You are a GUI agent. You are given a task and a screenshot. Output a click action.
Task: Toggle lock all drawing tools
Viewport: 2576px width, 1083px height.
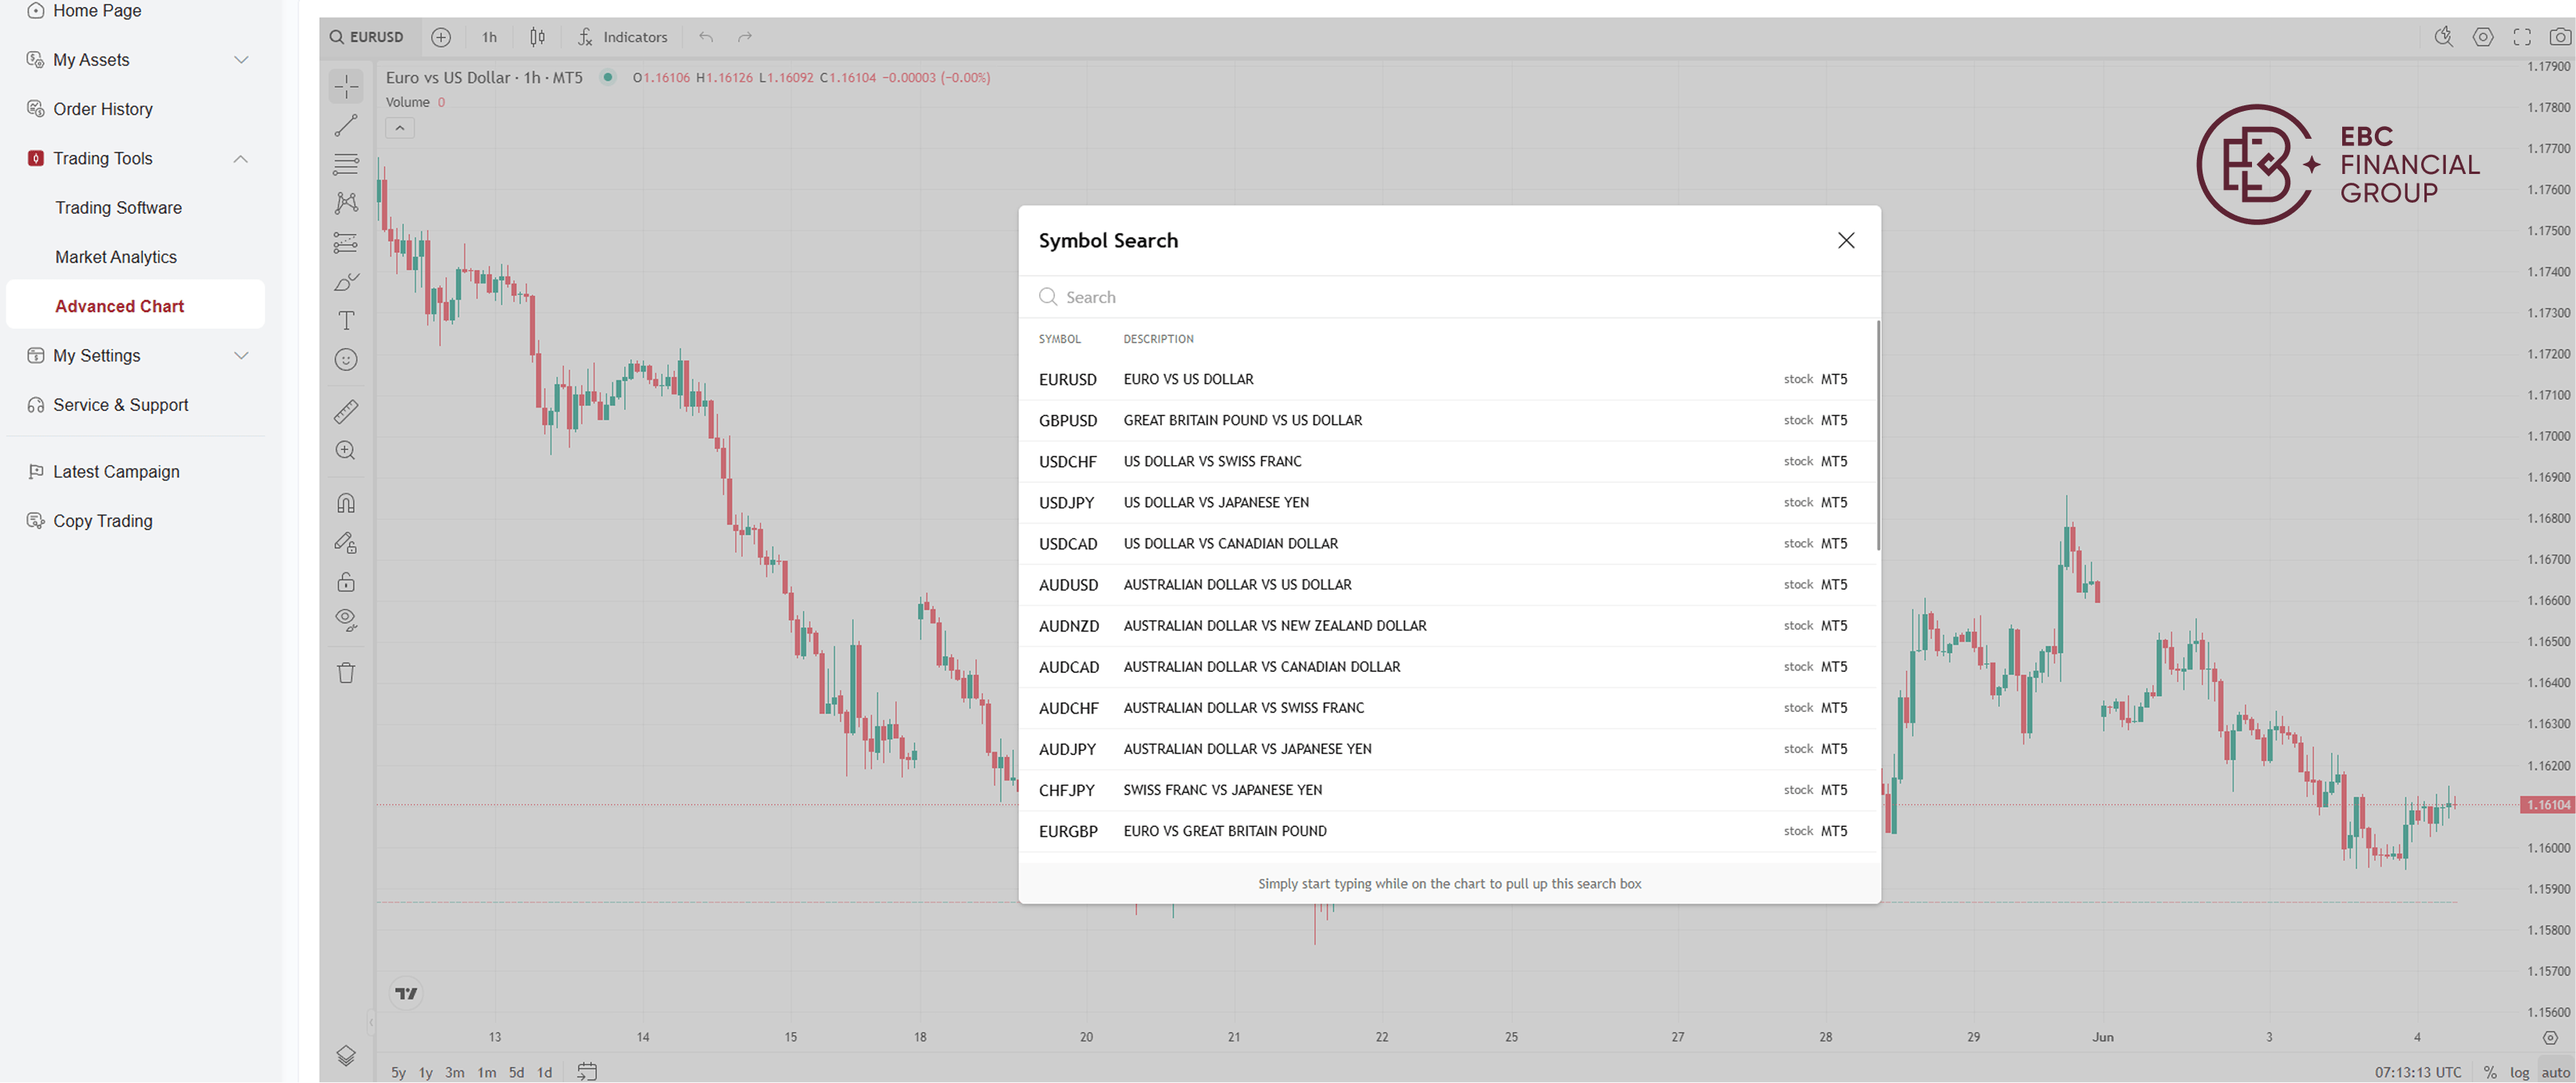(x=346, y=582)
